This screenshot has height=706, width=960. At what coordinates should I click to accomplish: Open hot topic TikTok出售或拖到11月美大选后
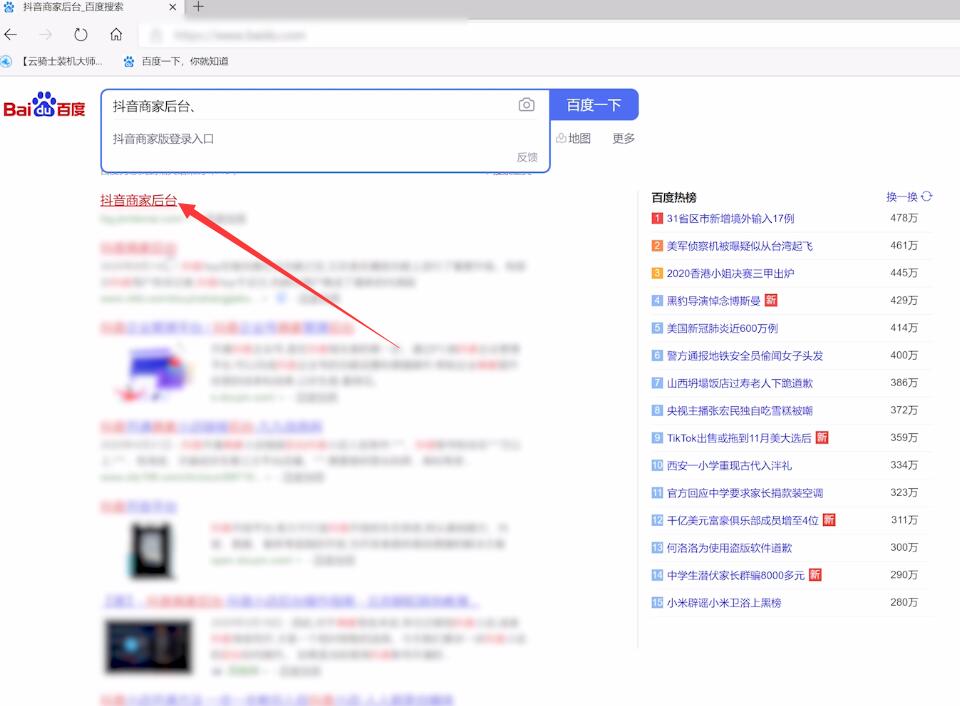(739, 438)
